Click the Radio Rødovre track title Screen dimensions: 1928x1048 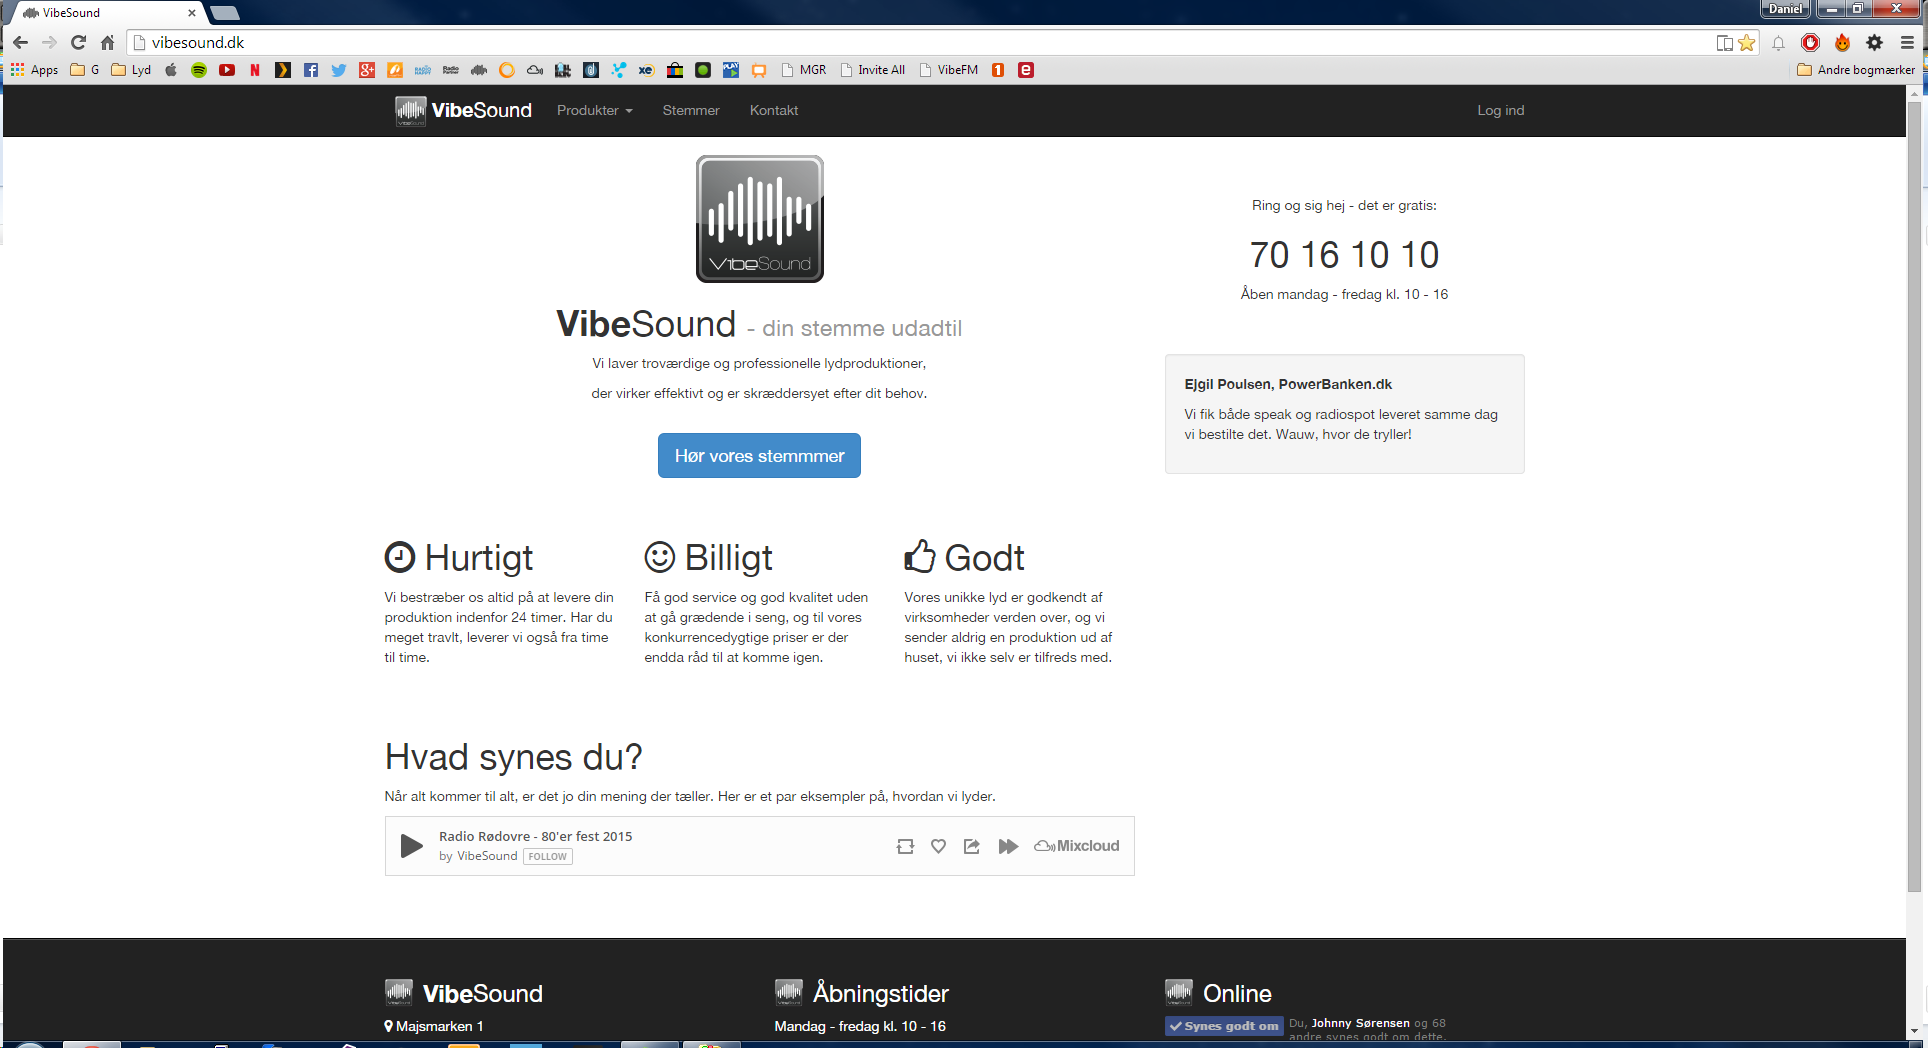pos(535,836)
